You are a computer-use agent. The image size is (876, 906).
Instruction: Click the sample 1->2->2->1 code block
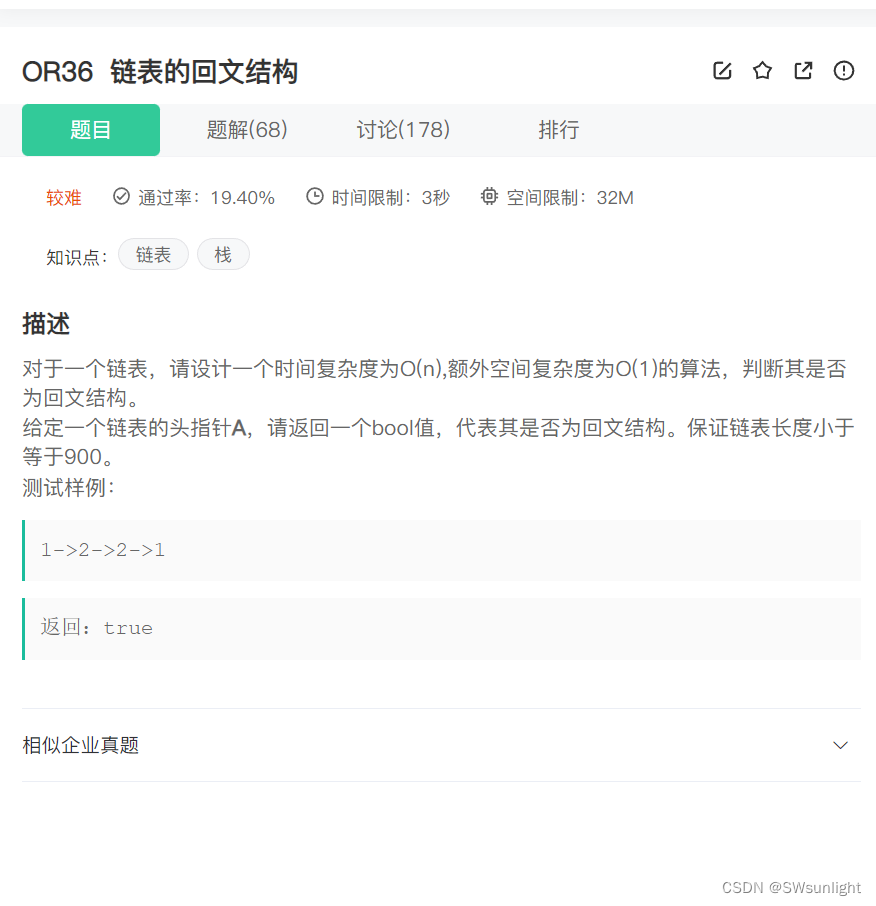coord(441,550)
